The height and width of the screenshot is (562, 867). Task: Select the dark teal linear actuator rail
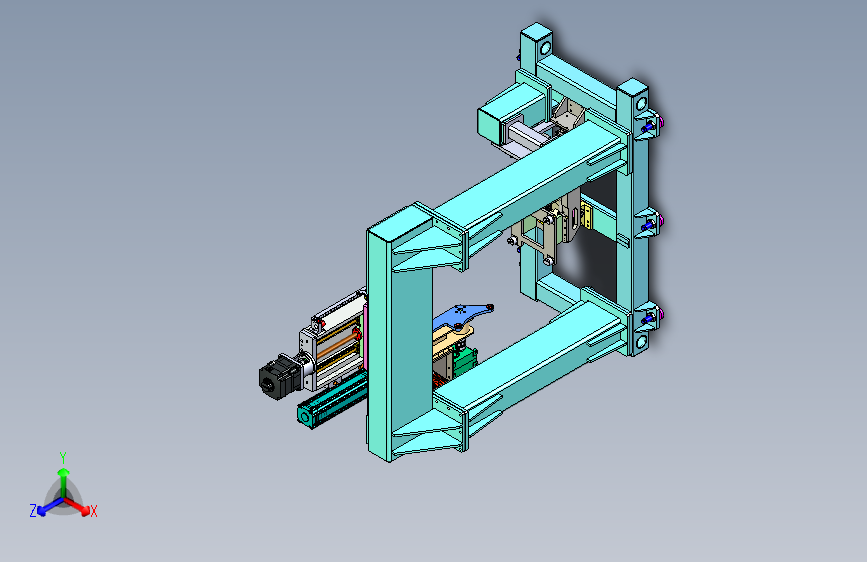332,400
